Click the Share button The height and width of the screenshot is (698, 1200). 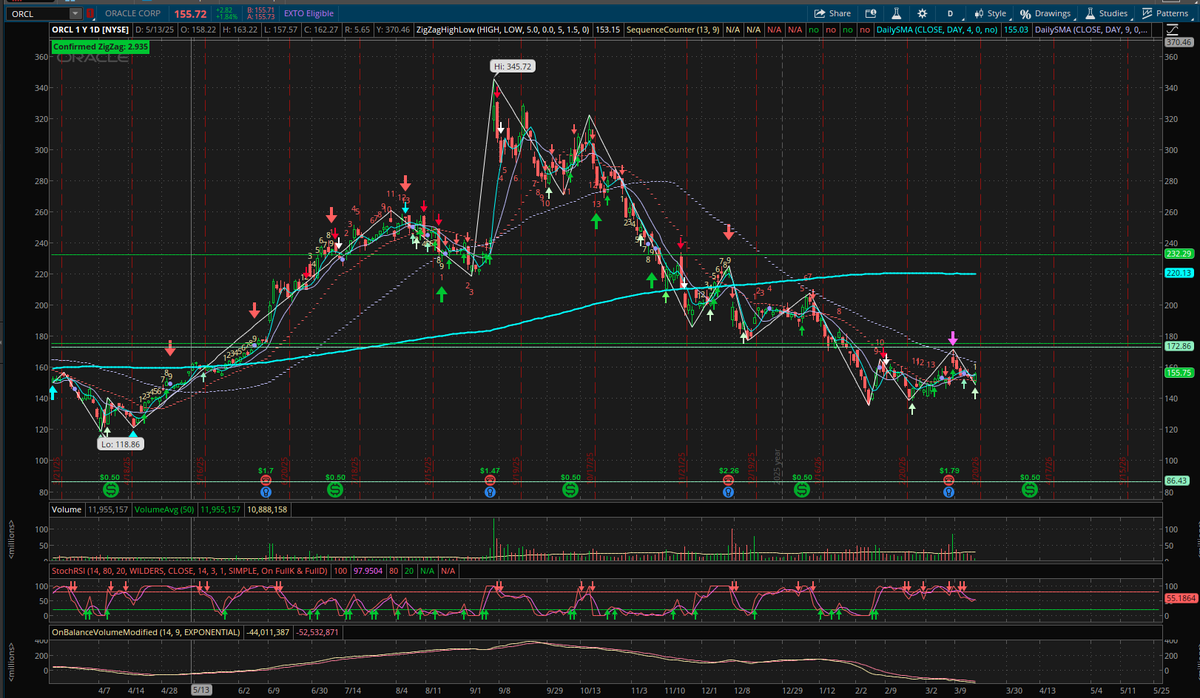tap(833, 14)
